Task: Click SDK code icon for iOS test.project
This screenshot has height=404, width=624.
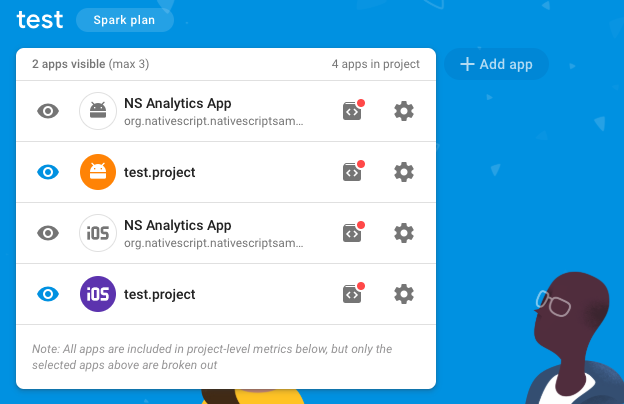Action: pyautogui.click(x=352, y=294)
